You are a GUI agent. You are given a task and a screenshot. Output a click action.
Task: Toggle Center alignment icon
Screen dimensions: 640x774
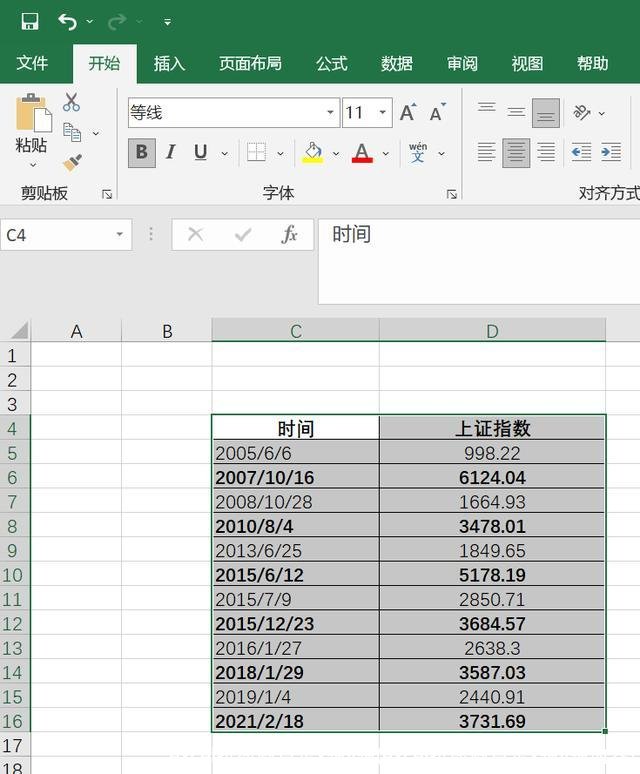coord(516,153)
